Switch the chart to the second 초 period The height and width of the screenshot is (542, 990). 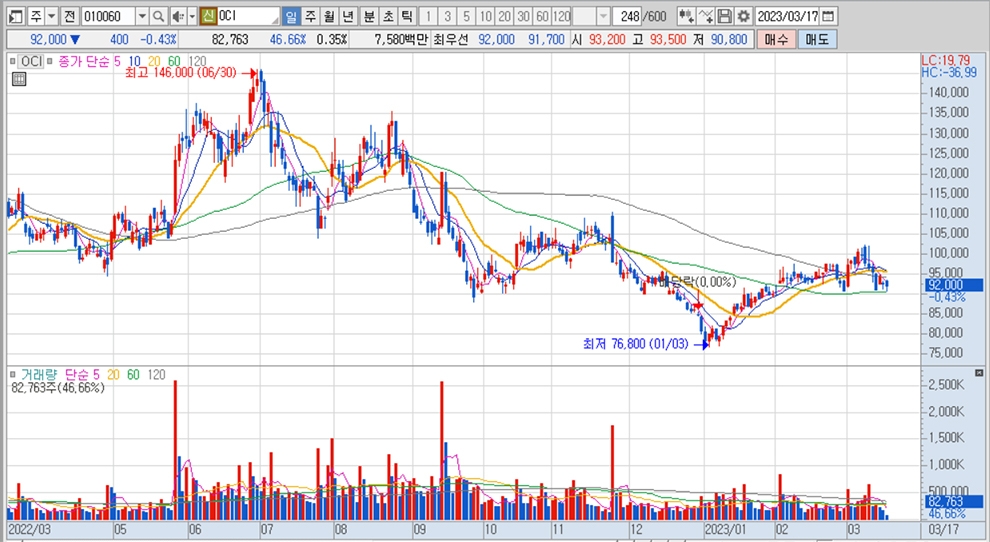click(x=388, y=16)
